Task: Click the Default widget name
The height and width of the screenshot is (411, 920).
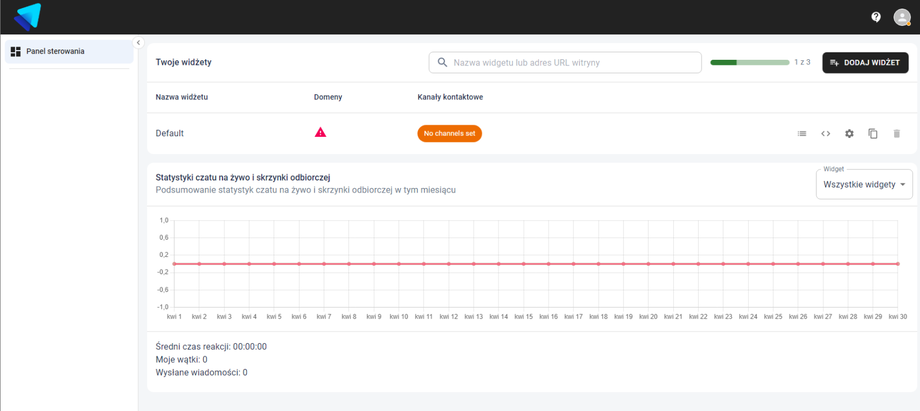Action: click(x=170, y=133)
